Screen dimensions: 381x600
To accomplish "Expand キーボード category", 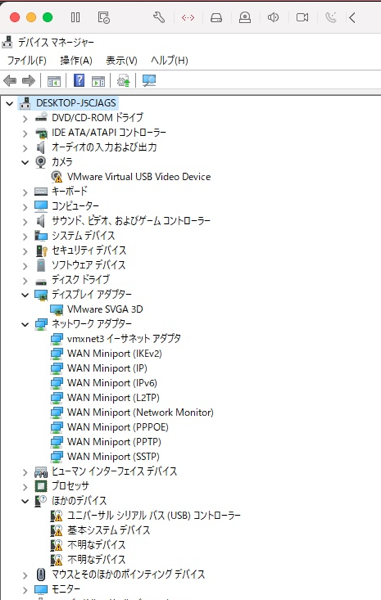I will tap(25, 192).
